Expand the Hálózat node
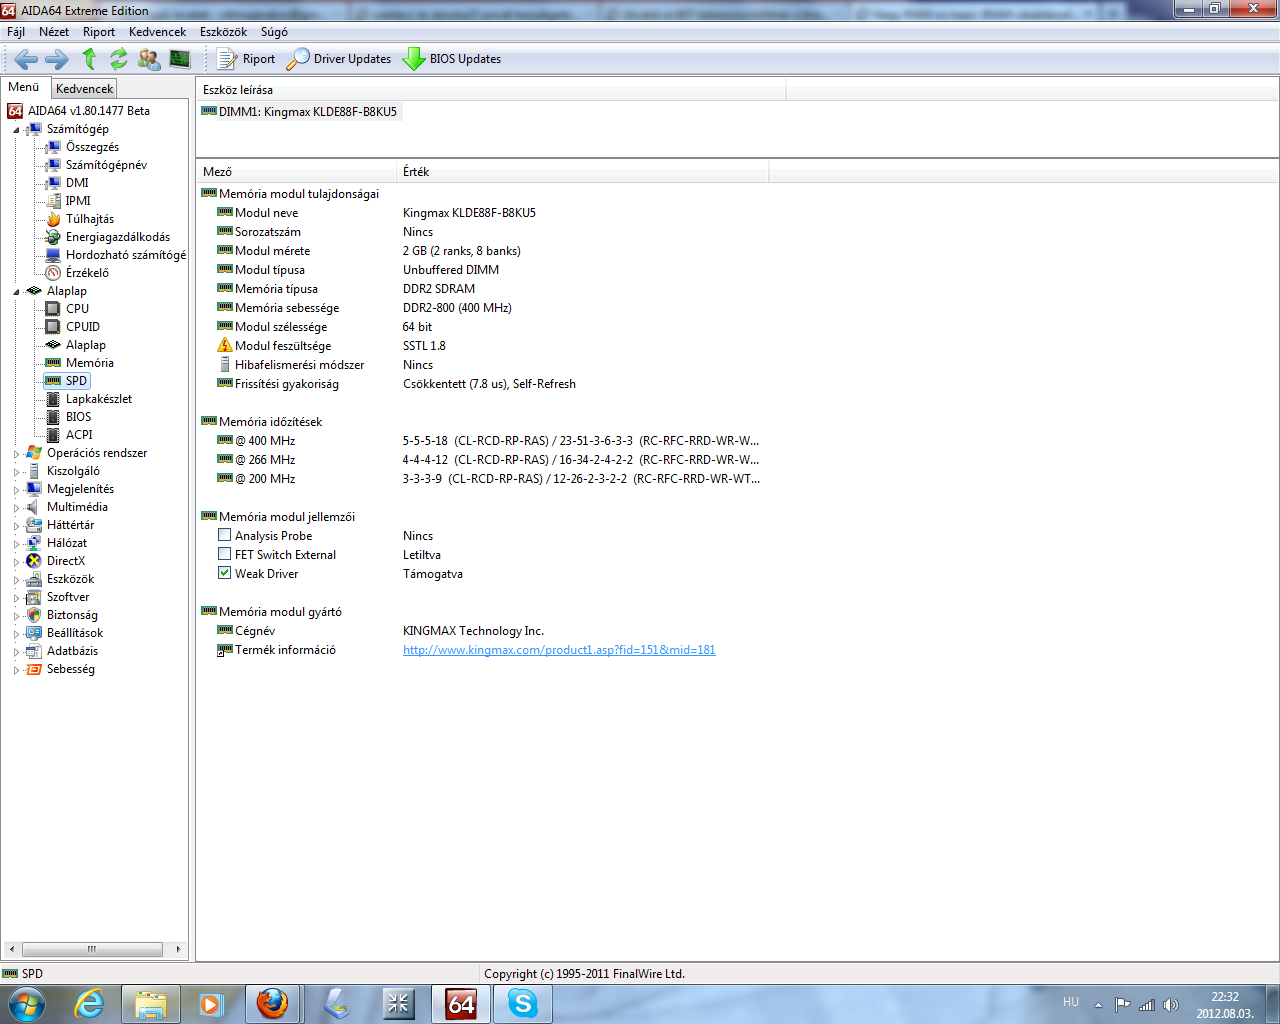 16,544
